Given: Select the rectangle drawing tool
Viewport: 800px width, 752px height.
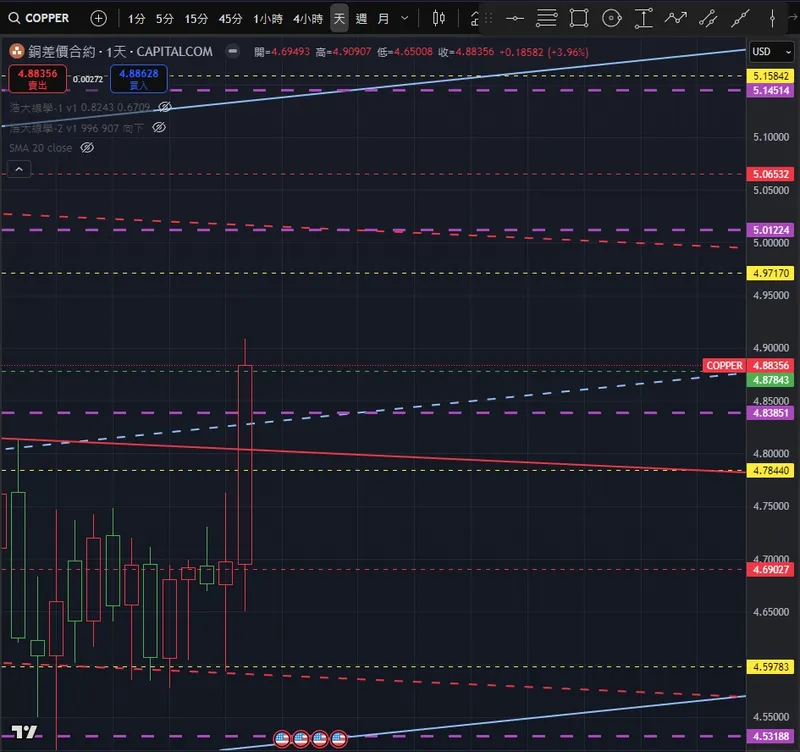Looking at the screenshot, I should (579, 18).
